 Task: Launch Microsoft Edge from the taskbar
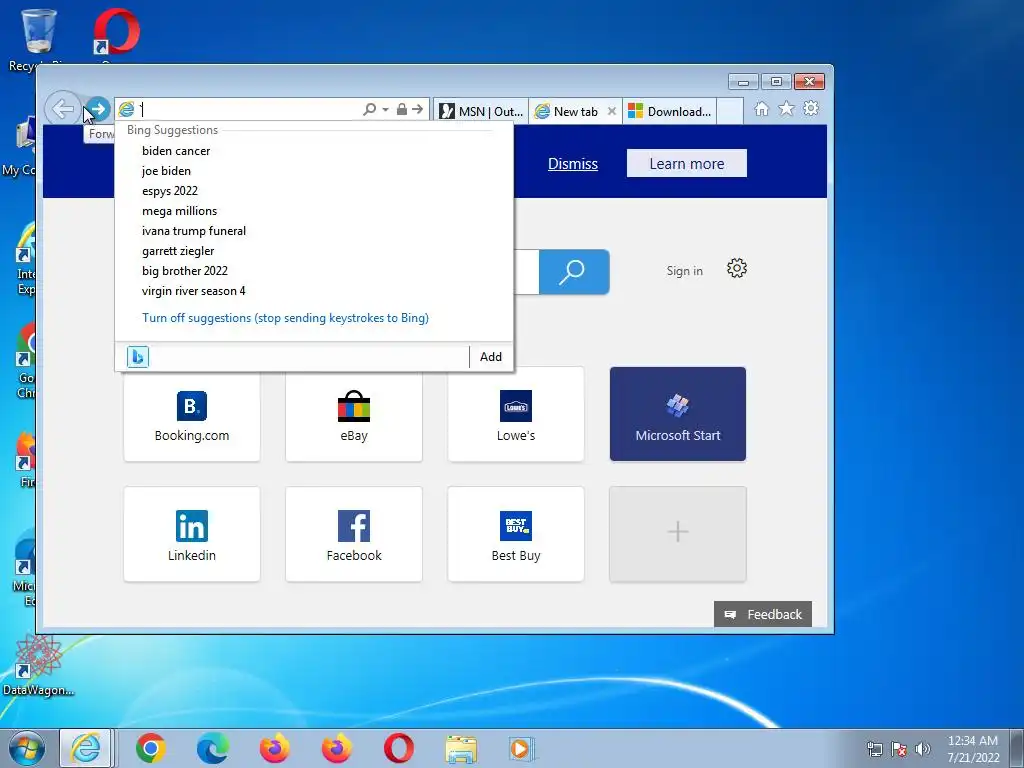[213, 748]
